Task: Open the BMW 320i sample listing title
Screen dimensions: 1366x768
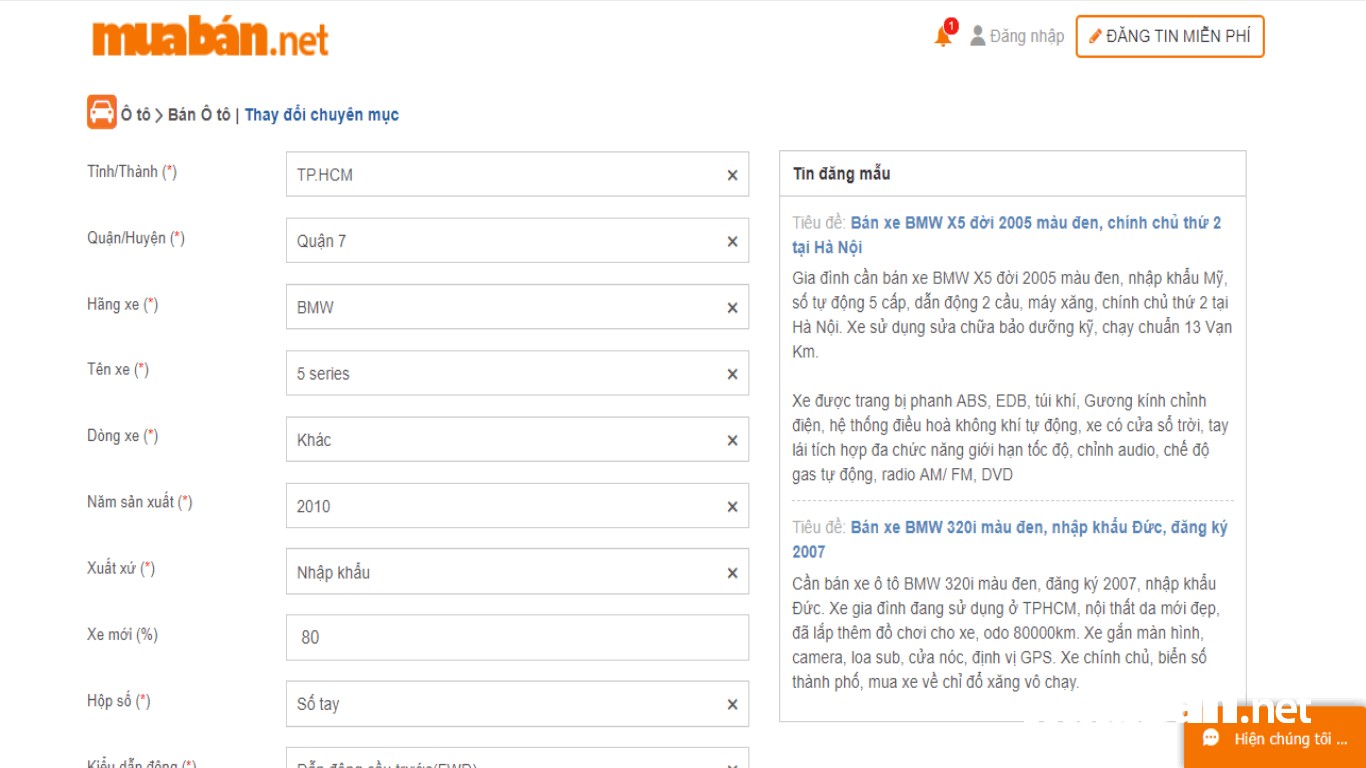Action: point(1010,539)
